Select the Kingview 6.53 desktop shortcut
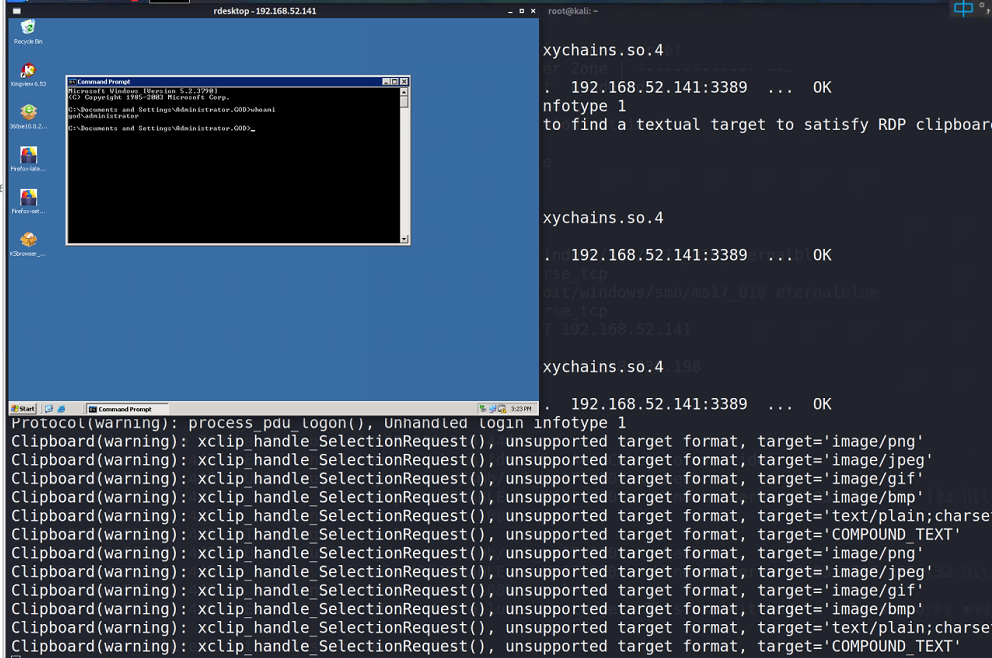 (28, 75)
